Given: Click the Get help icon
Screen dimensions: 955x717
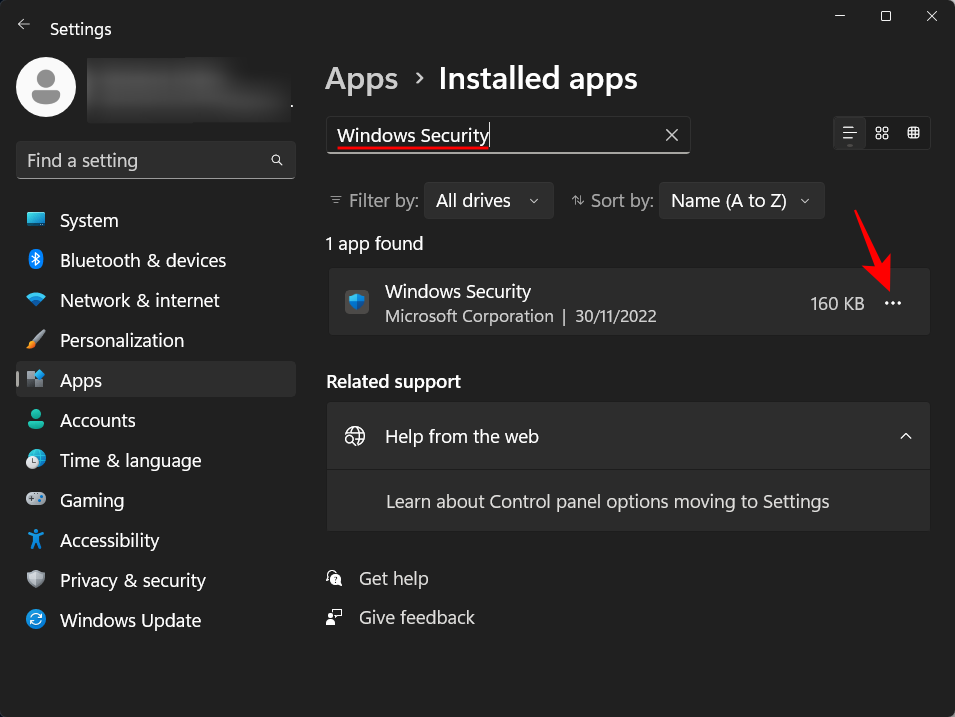Looking at the screenshot, I should click(x=334, y=578).
